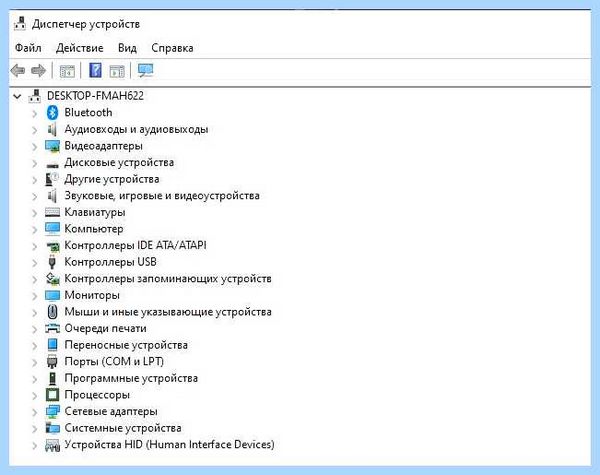The image size is (600, 475).
Task: Select the Другие устройства label
Action: click(112, 179)
